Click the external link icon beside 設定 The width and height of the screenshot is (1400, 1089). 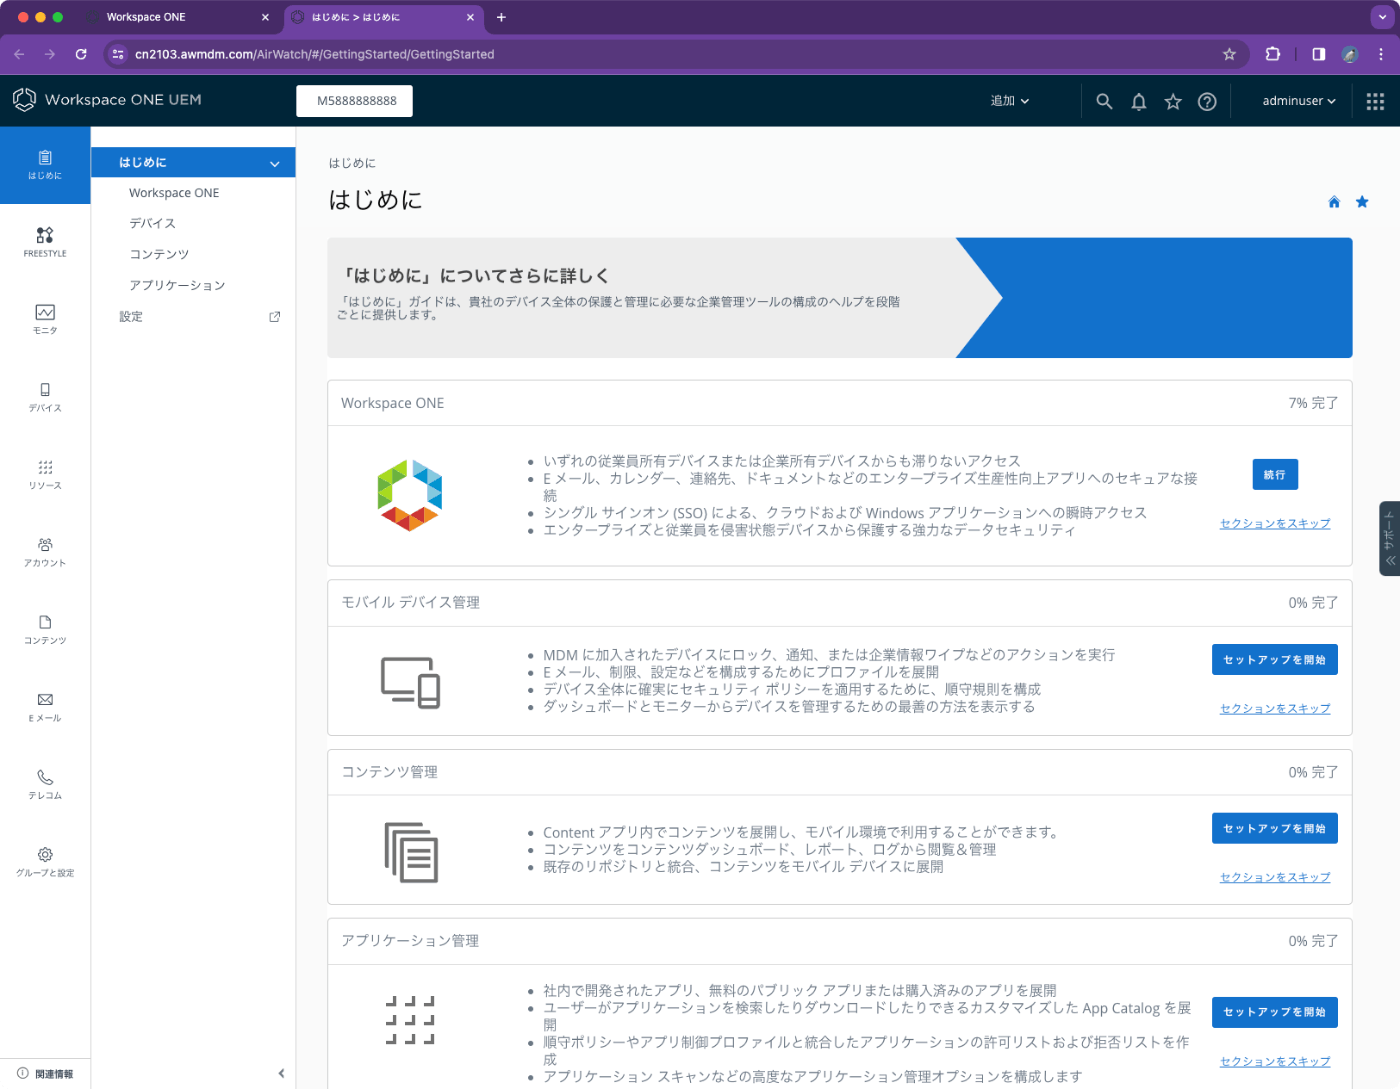pos(275,317)
